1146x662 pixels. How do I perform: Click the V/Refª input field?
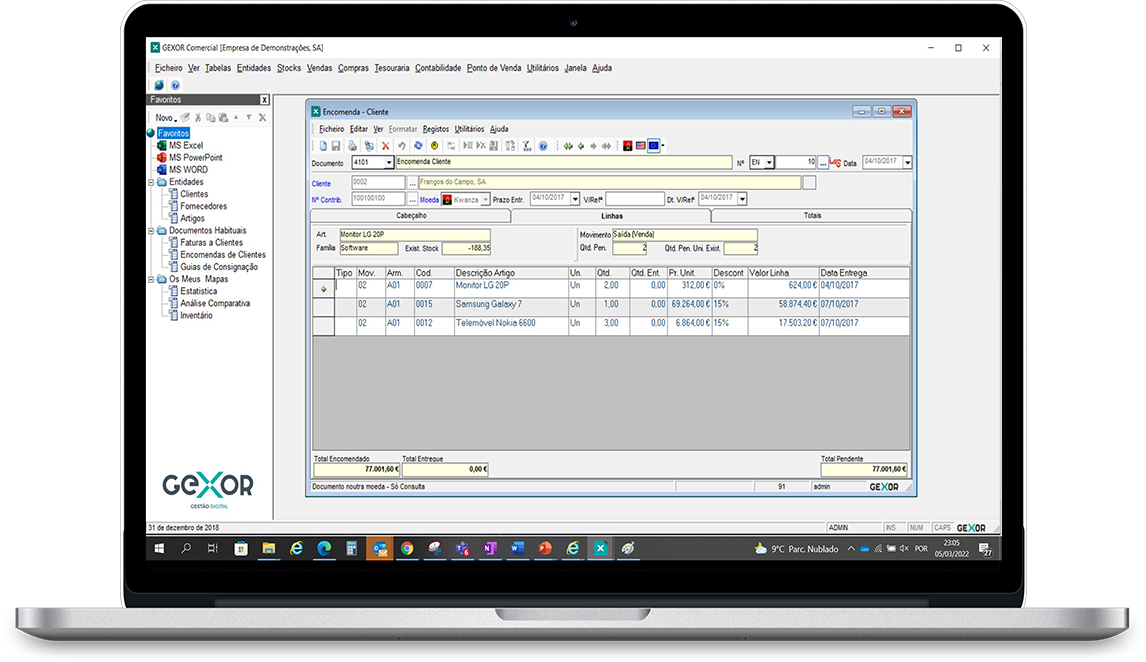pyautogui.click(x=634, y=199)
